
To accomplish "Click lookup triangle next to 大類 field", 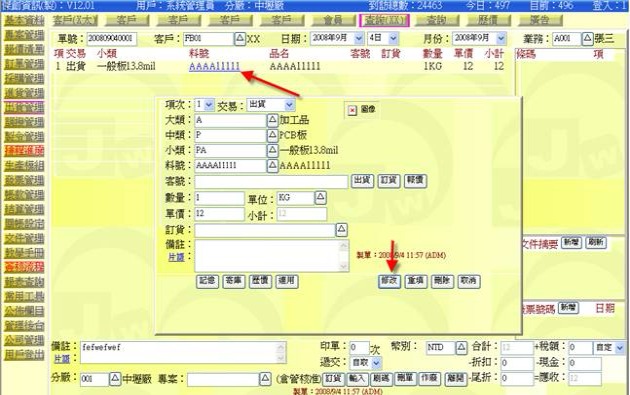I will click(x=272, y=120).
